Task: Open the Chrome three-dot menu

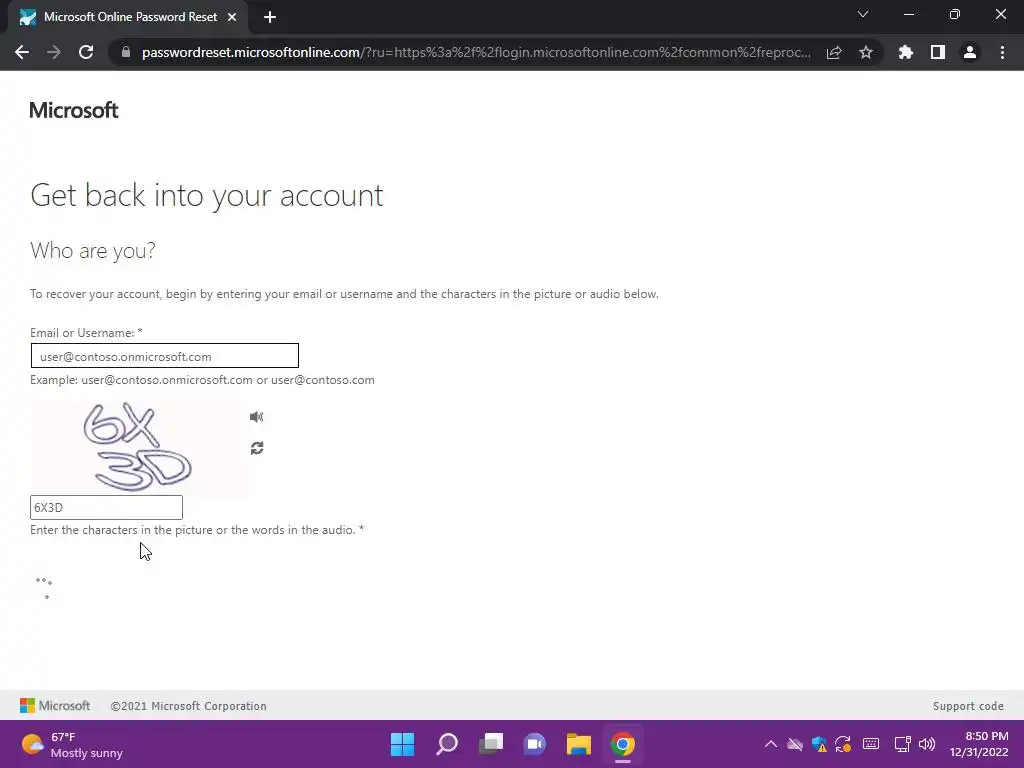Action: coord(1002,52)
